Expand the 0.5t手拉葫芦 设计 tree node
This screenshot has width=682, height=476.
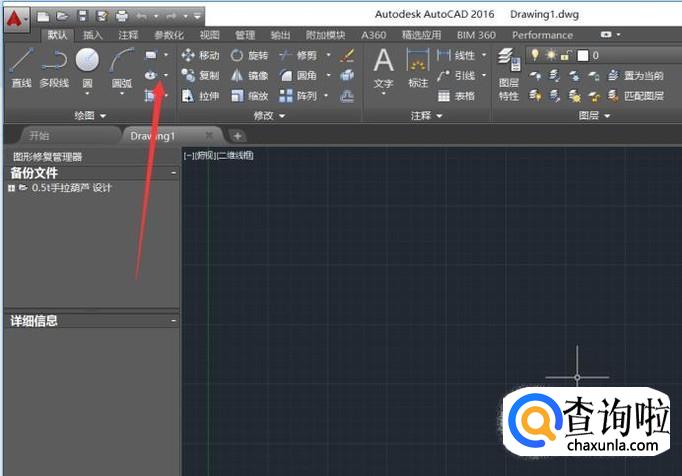click(12, 188)
